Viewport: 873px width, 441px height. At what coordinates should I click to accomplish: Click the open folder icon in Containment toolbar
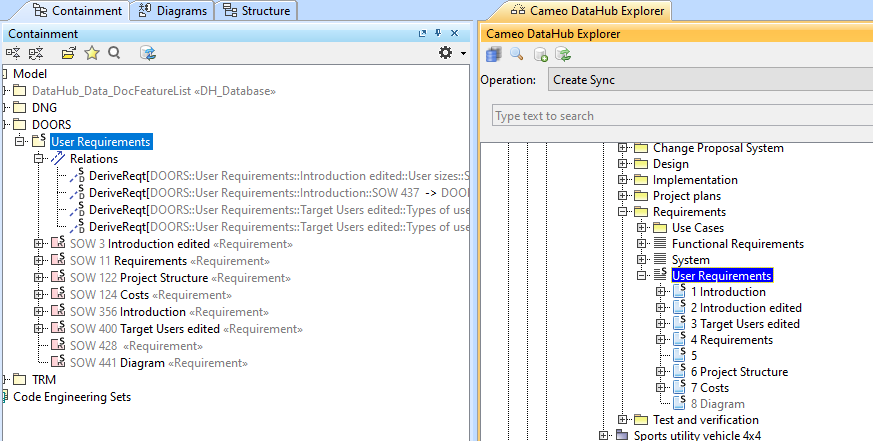click(x=69, y=53)
